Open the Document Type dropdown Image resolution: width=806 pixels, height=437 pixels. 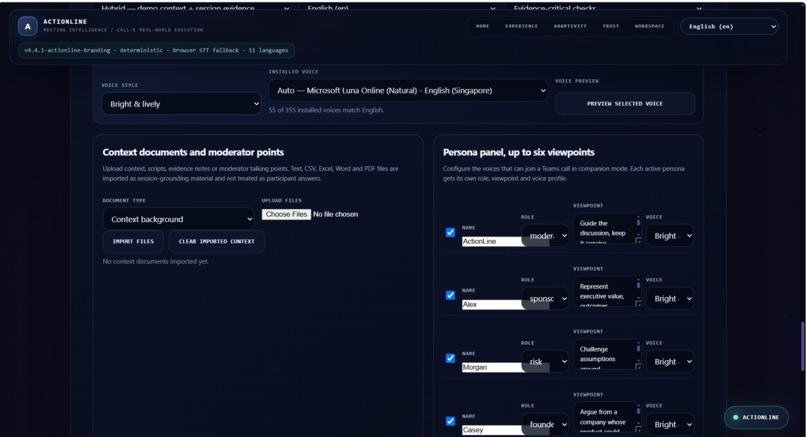178,219
